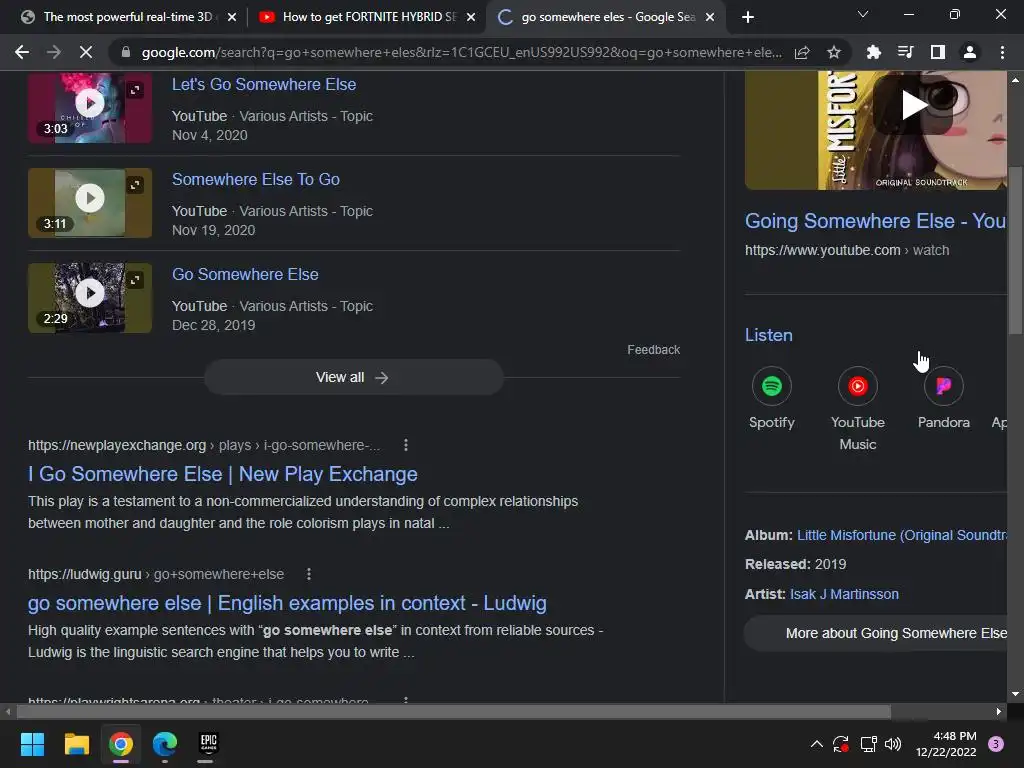
Task: Open the volume speaker tray icon
Action: [893, 744]
